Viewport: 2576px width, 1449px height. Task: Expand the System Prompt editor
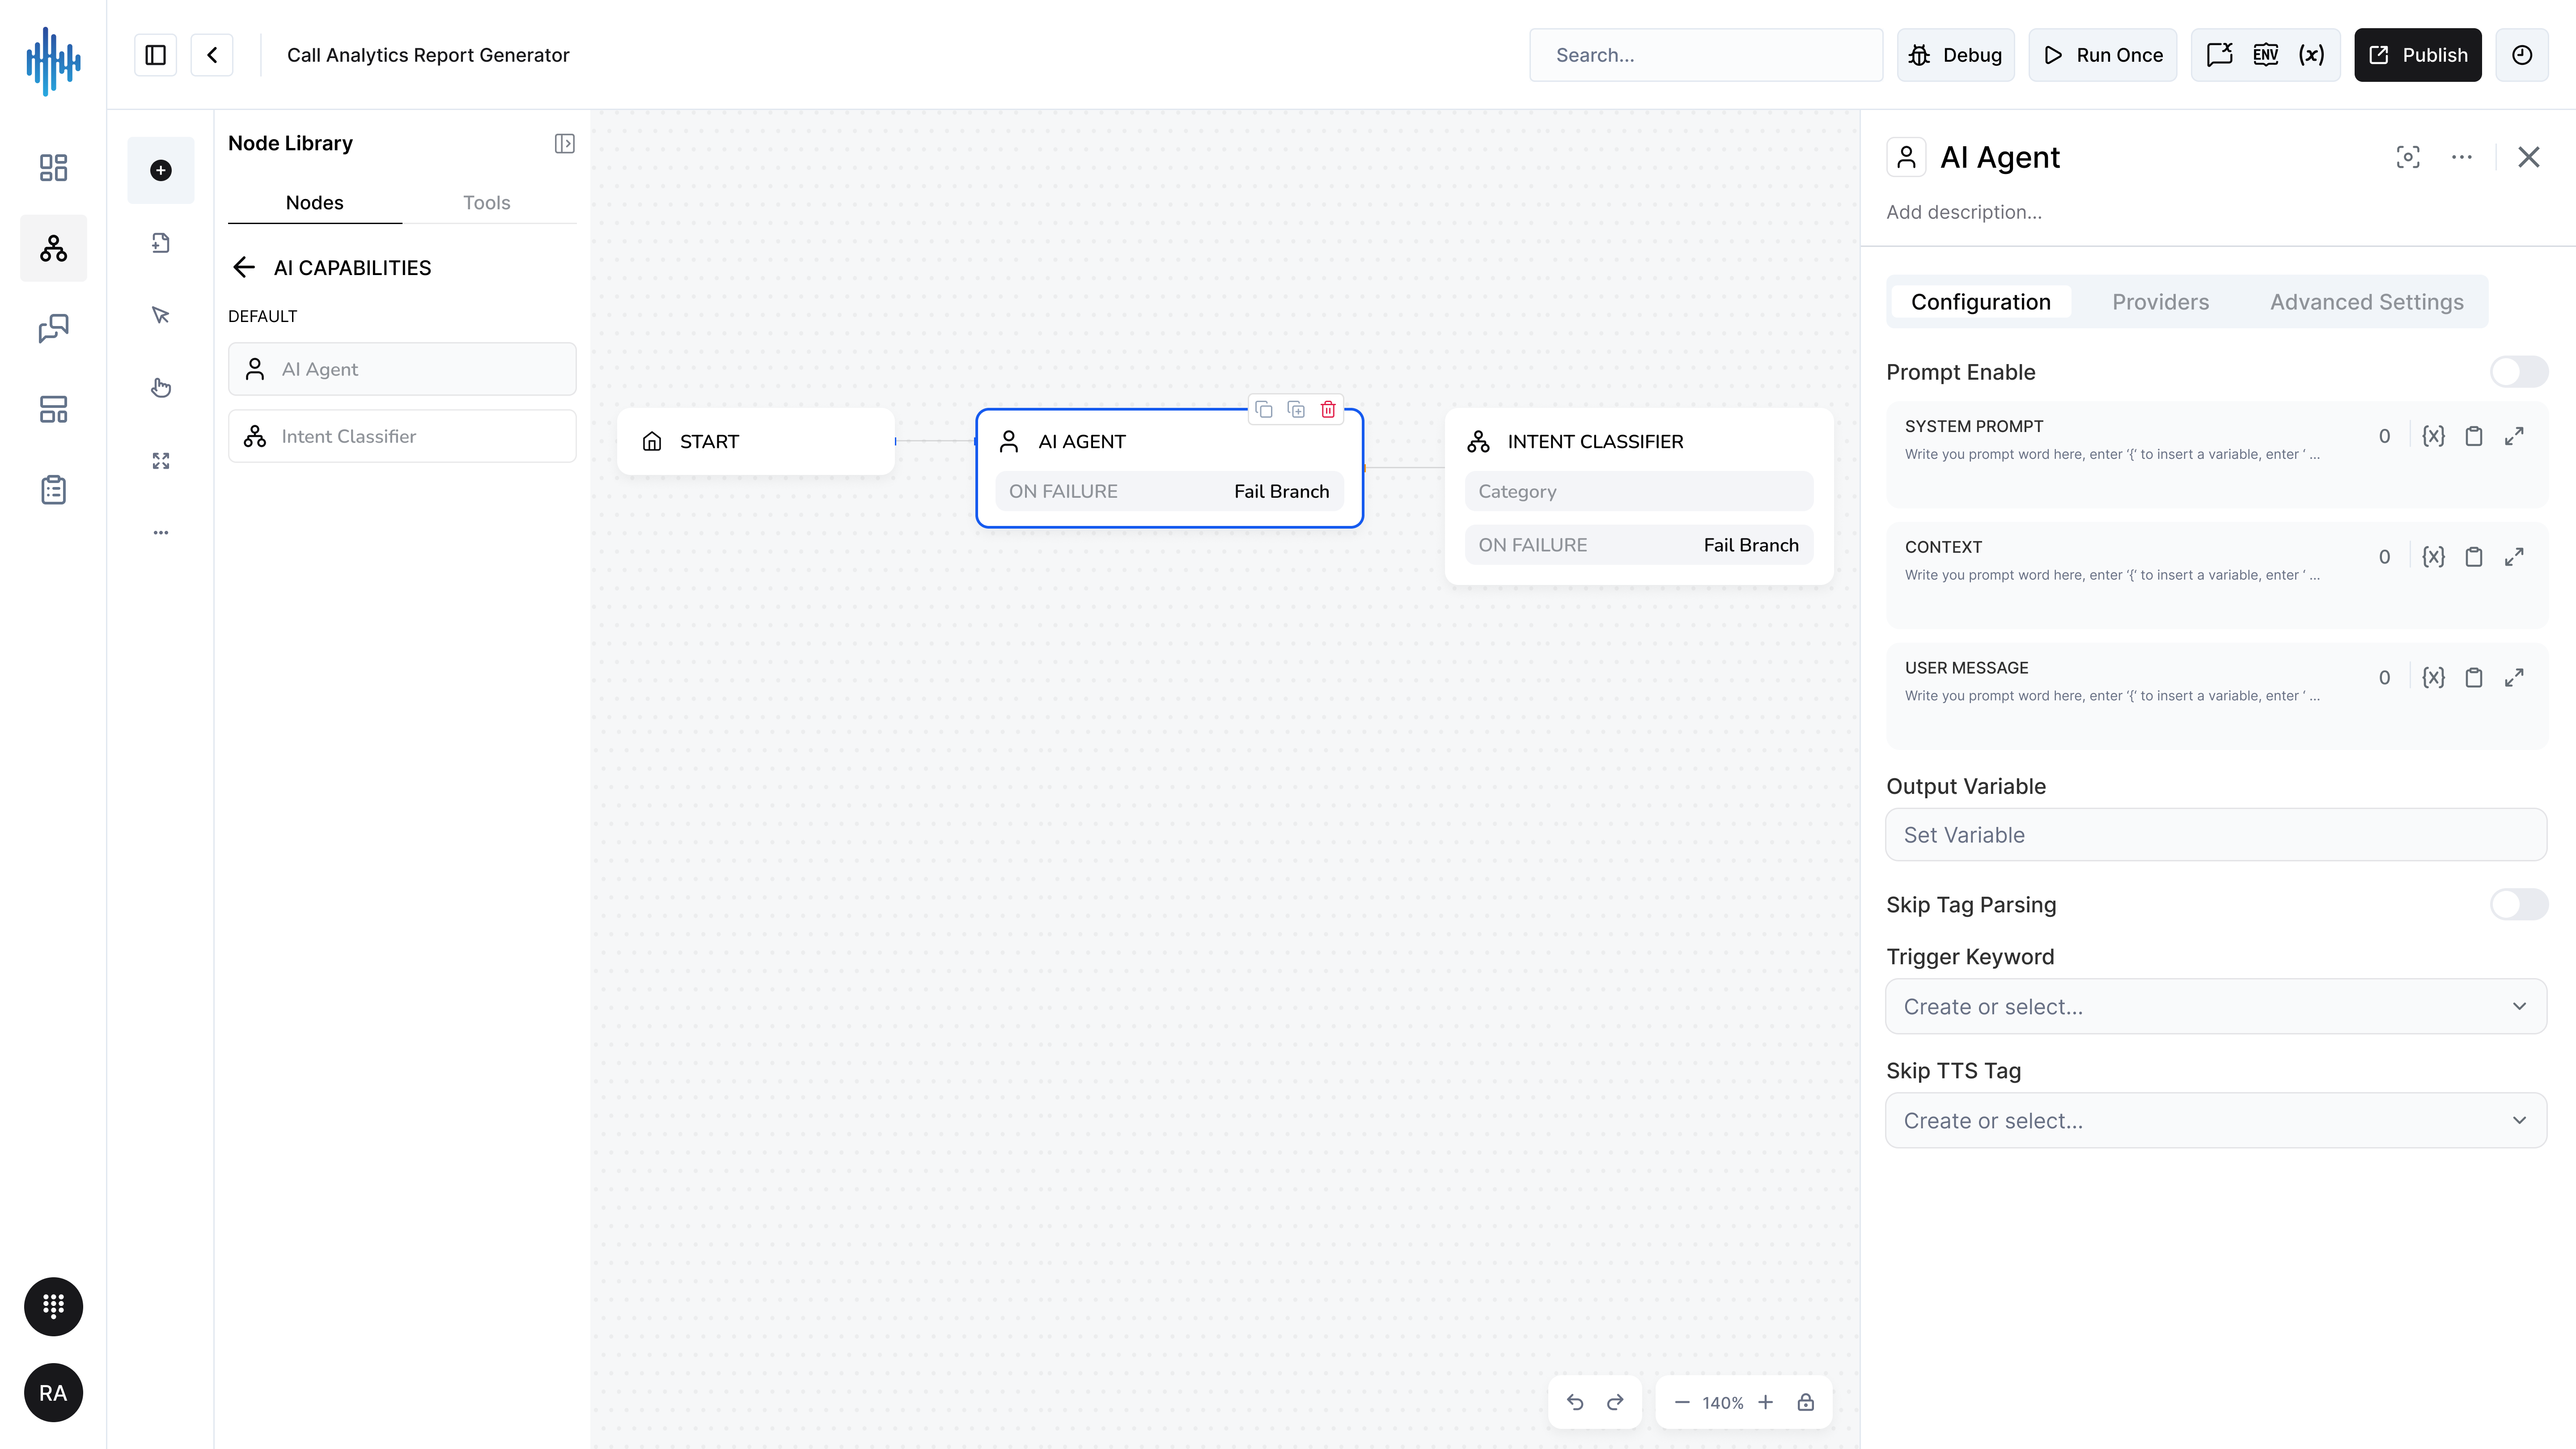[x=2514, y=436]
